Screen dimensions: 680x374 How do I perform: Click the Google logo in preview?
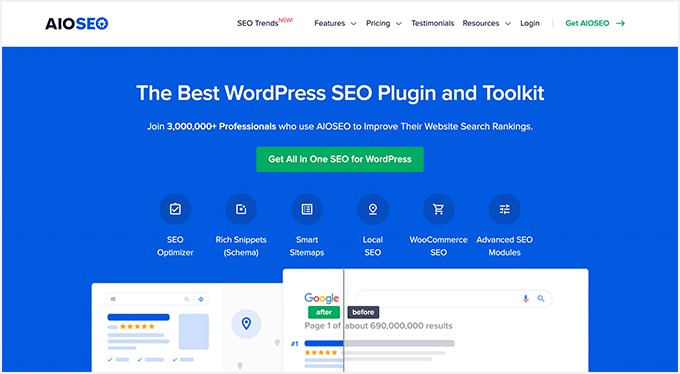(x=321, y=299)
